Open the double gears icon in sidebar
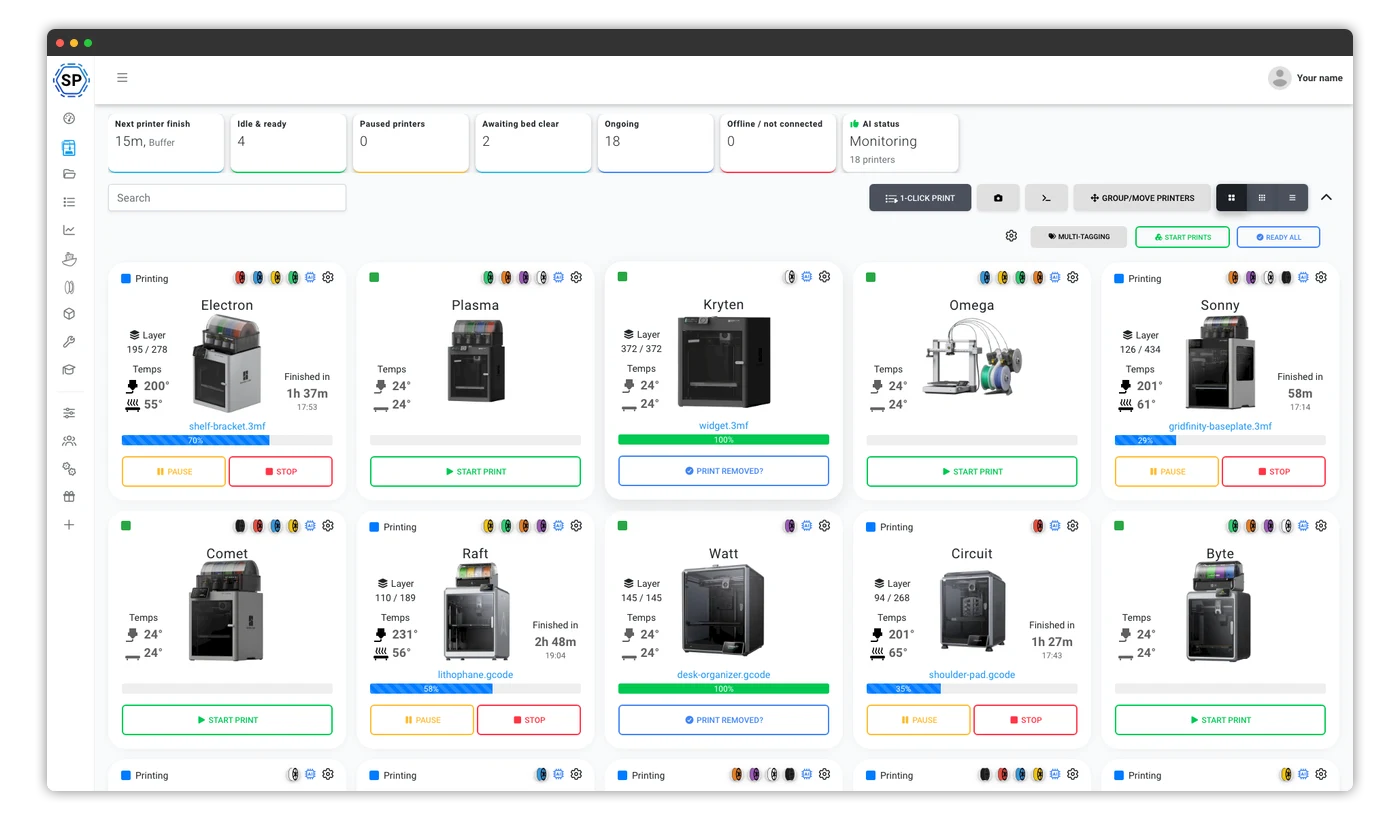This screenshot has width=1400, height=819. click(69, 469)
